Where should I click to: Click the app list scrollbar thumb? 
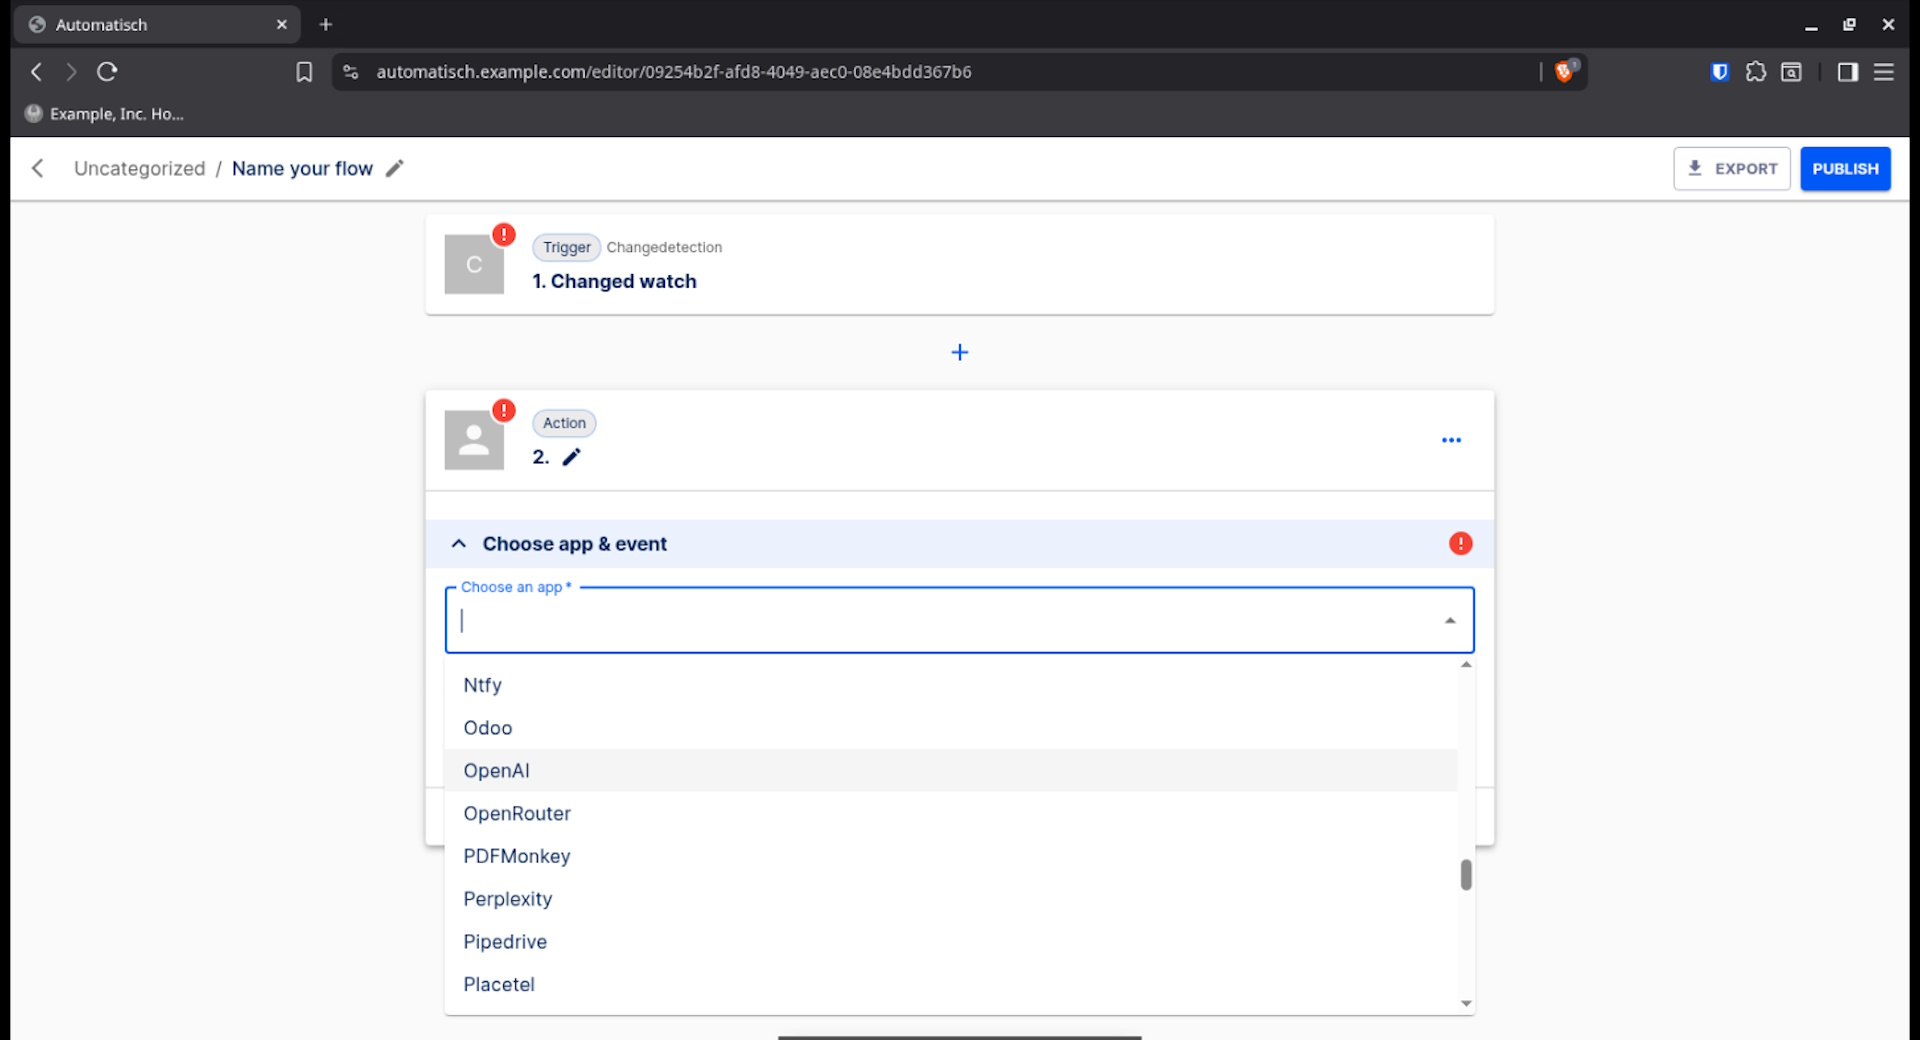(1465, 875)
